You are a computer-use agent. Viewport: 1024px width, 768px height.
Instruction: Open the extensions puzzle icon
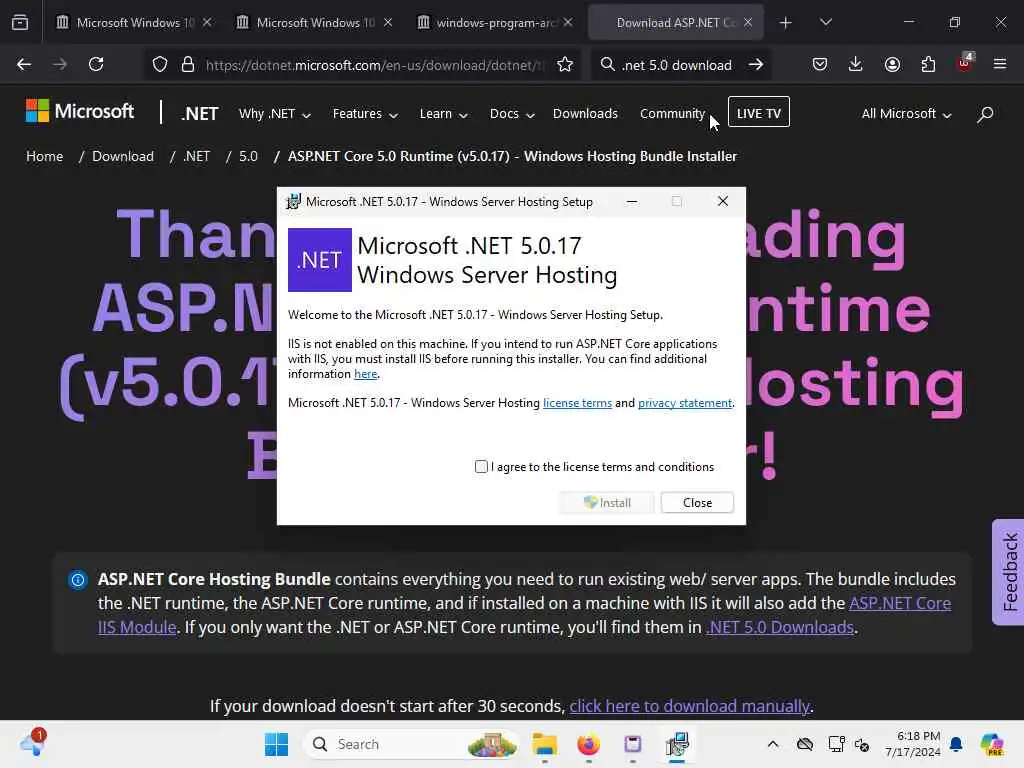point(928,65)
